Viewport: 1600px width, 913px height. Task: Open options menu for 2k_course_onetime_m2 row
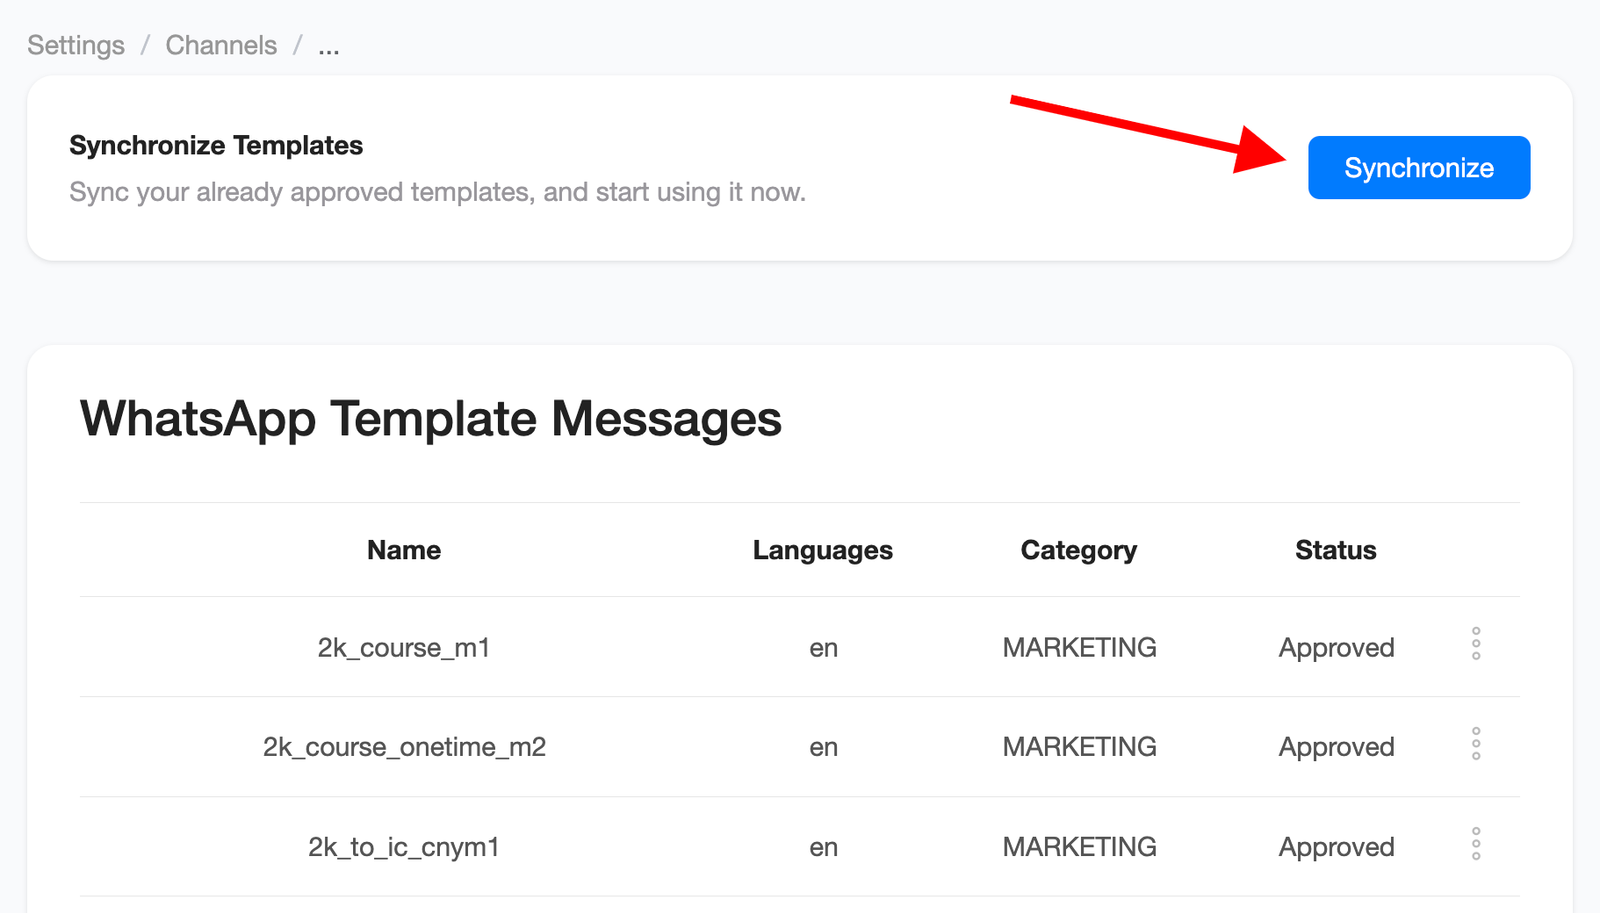tap(1476, 744)
